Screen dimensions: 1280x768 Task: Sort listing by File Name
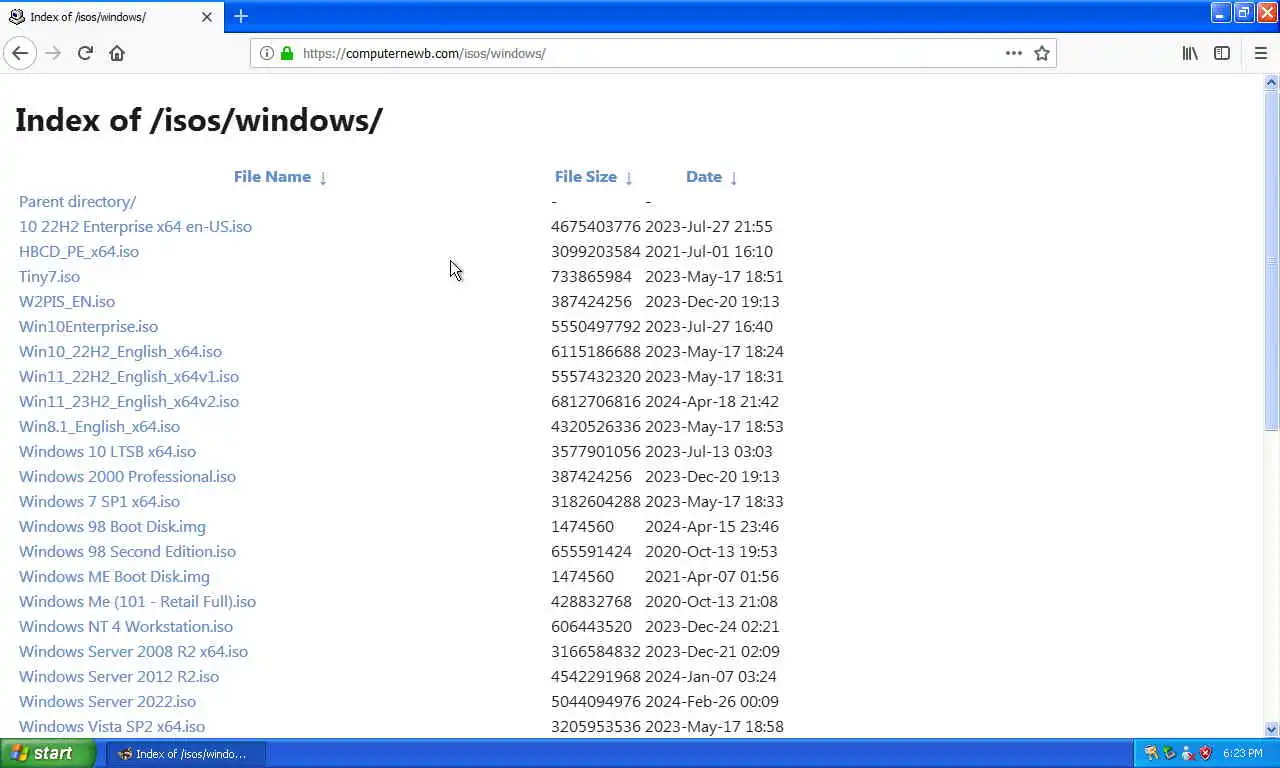click(x=272, y=176)
